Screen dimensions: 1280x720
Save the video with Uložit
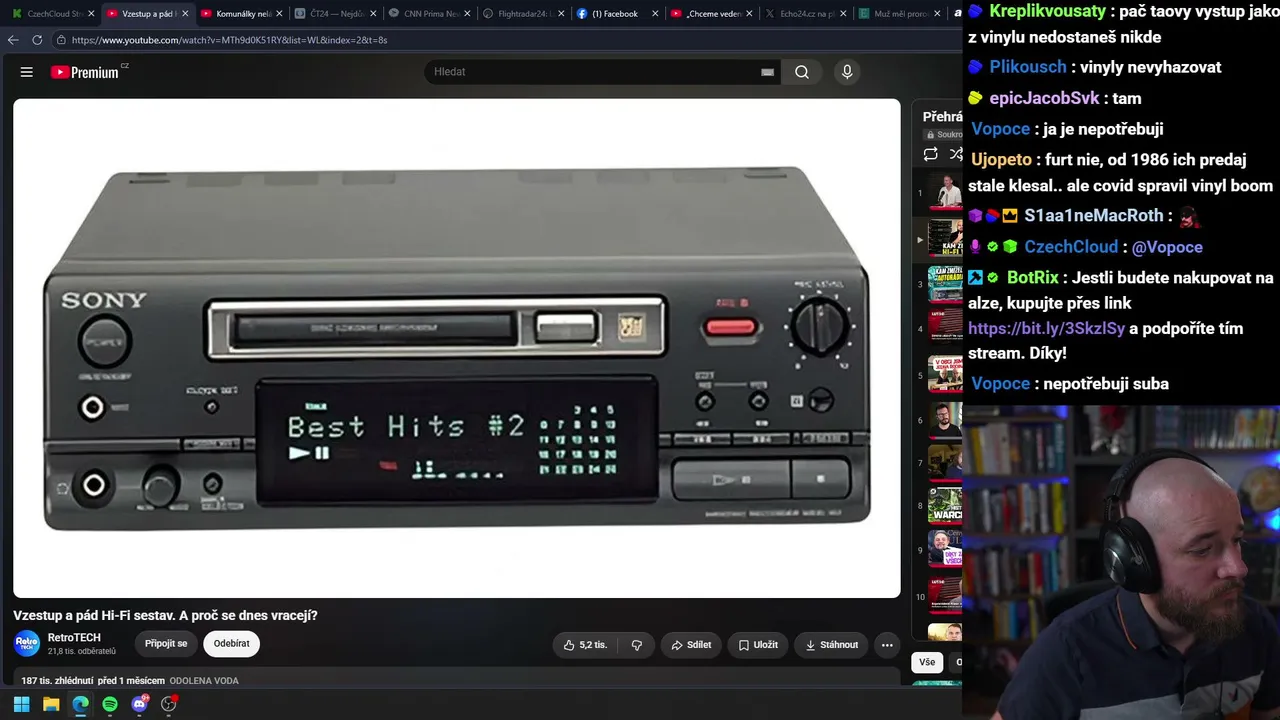click(x=758, y=645)
